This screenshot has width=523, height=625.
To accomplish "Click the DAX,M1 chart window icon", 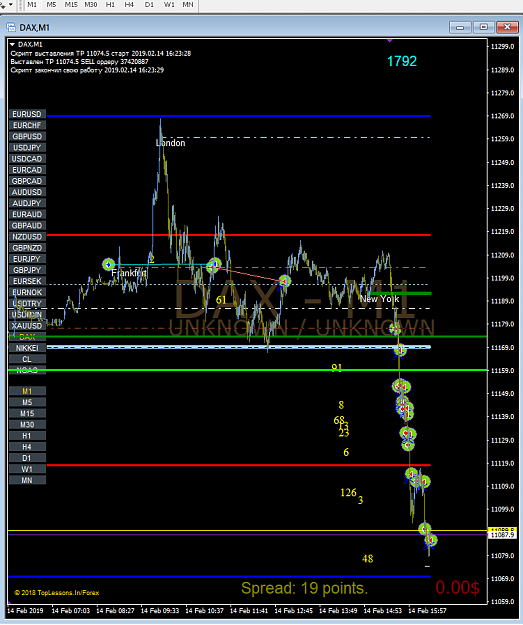I will click(11, 28).
